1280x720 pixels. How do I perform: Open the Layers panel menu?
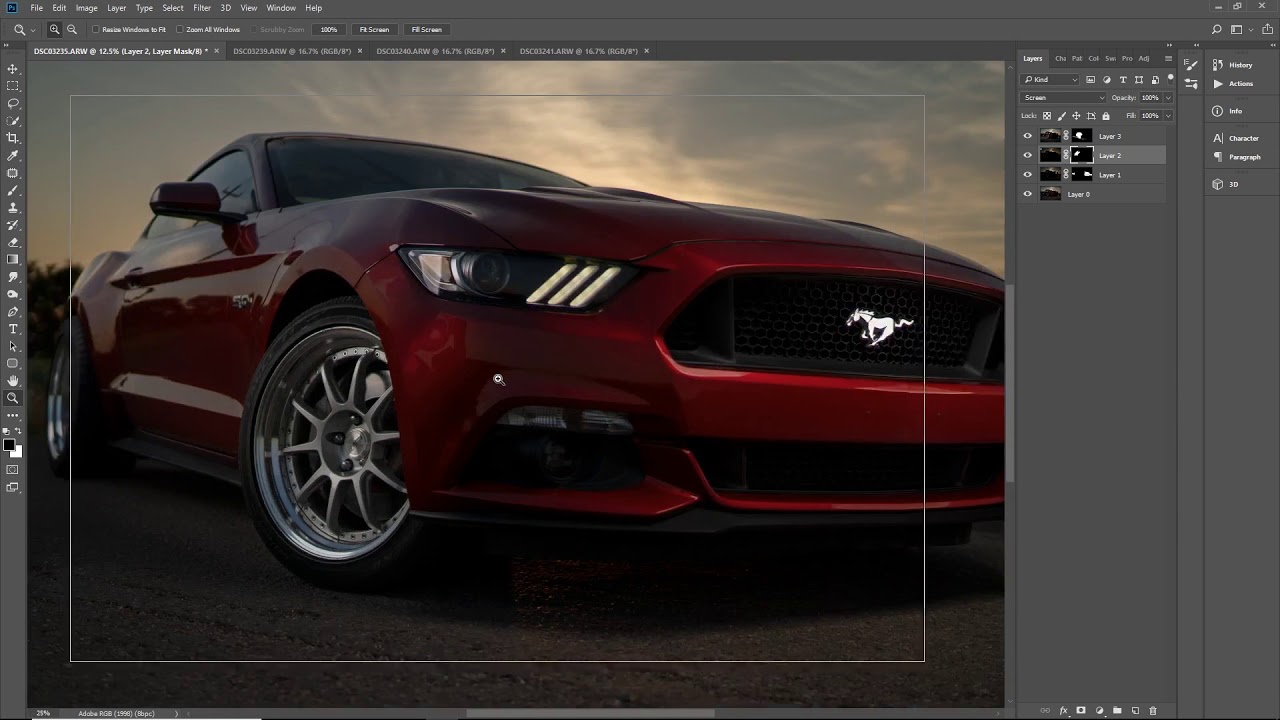[1168, 58]
